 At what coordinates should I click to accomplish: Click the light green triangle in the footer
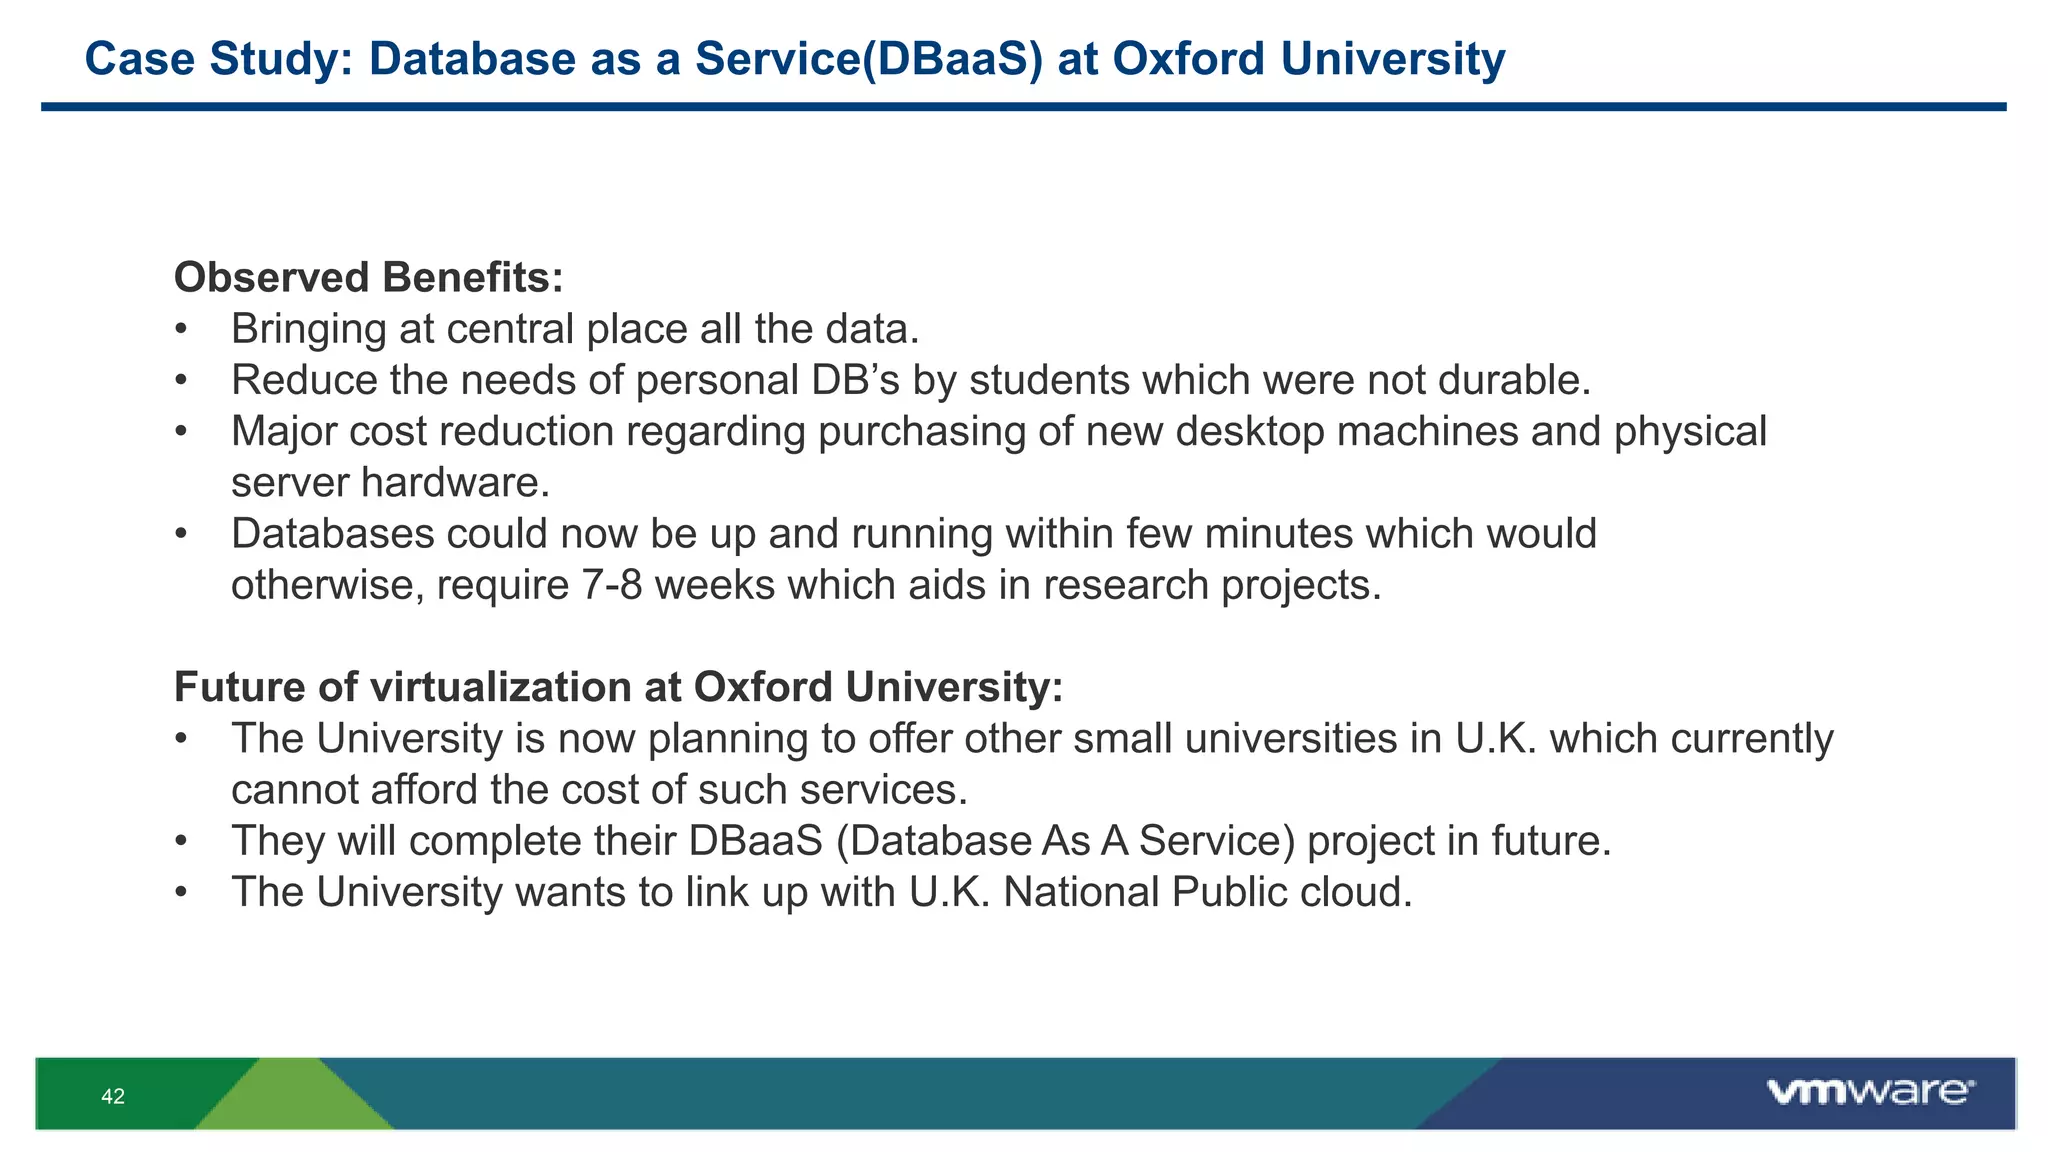(x=300, y=1100)
